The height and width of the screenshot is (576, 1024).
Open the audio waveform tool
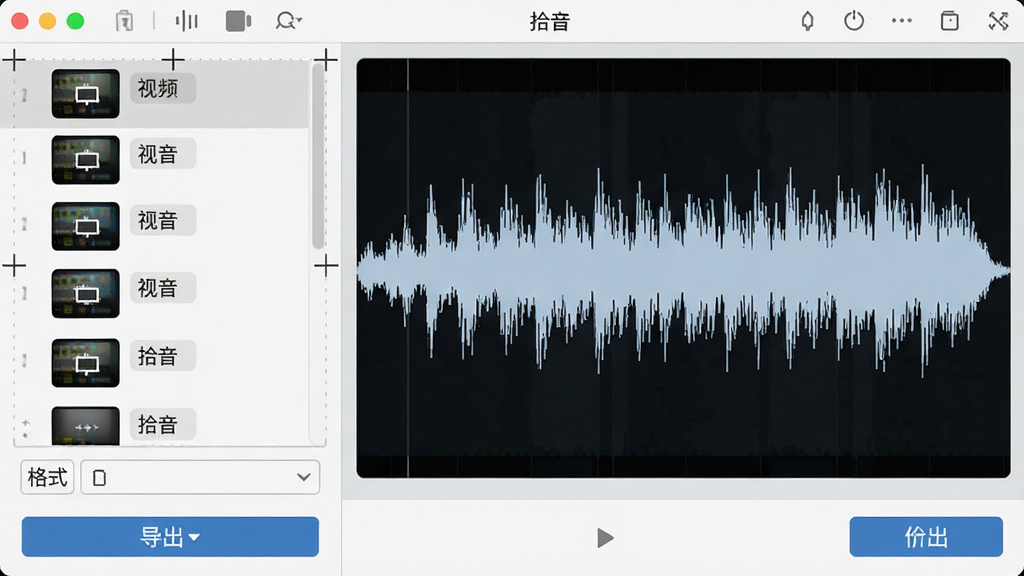(187, 21)
